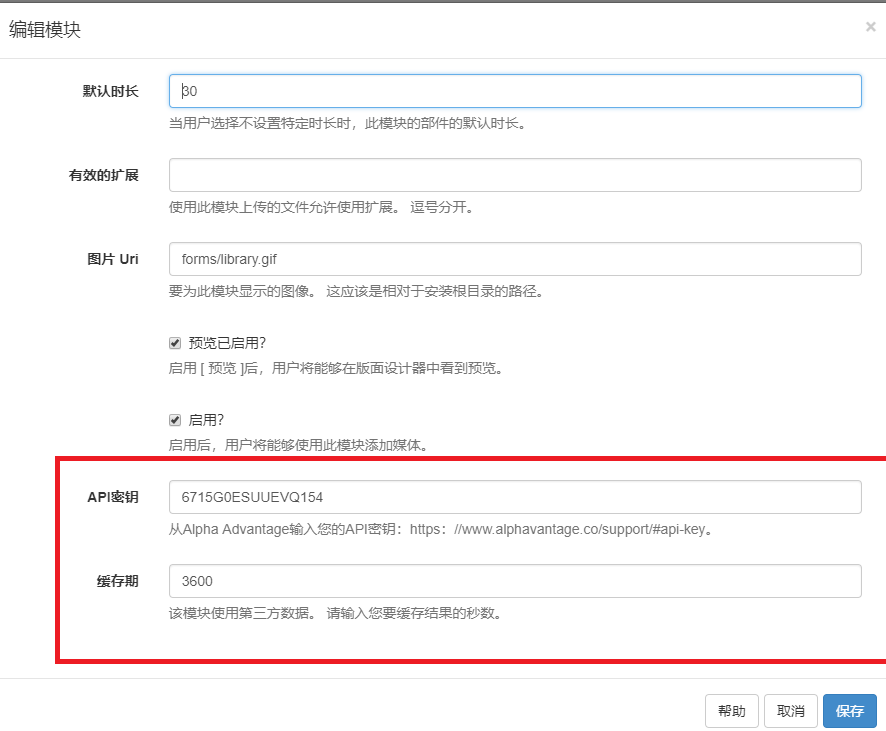Click the help text 启用后,用户将能够使用此模块添加媒体
Screen dimensions: 886x731
click(x=299, y=445)
